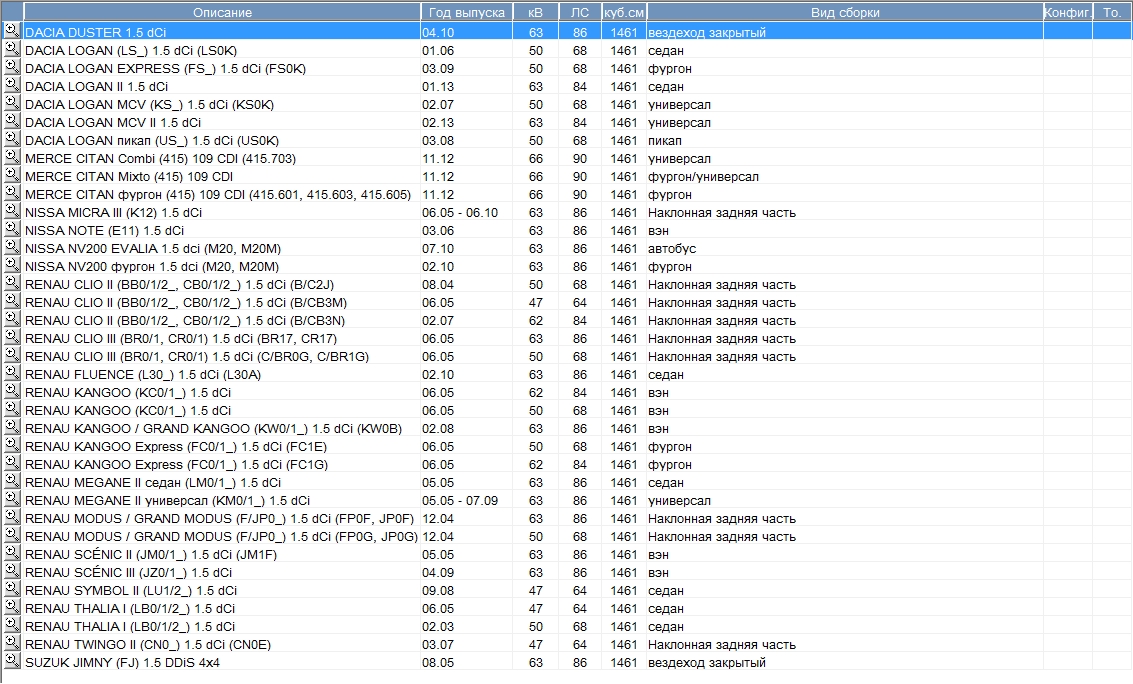The image size is (1133, 684).
Task: Select RENAU SCÉNIC II (JM0/1_) 1.5 dCi (JM1F)
Action: [151, 555]
